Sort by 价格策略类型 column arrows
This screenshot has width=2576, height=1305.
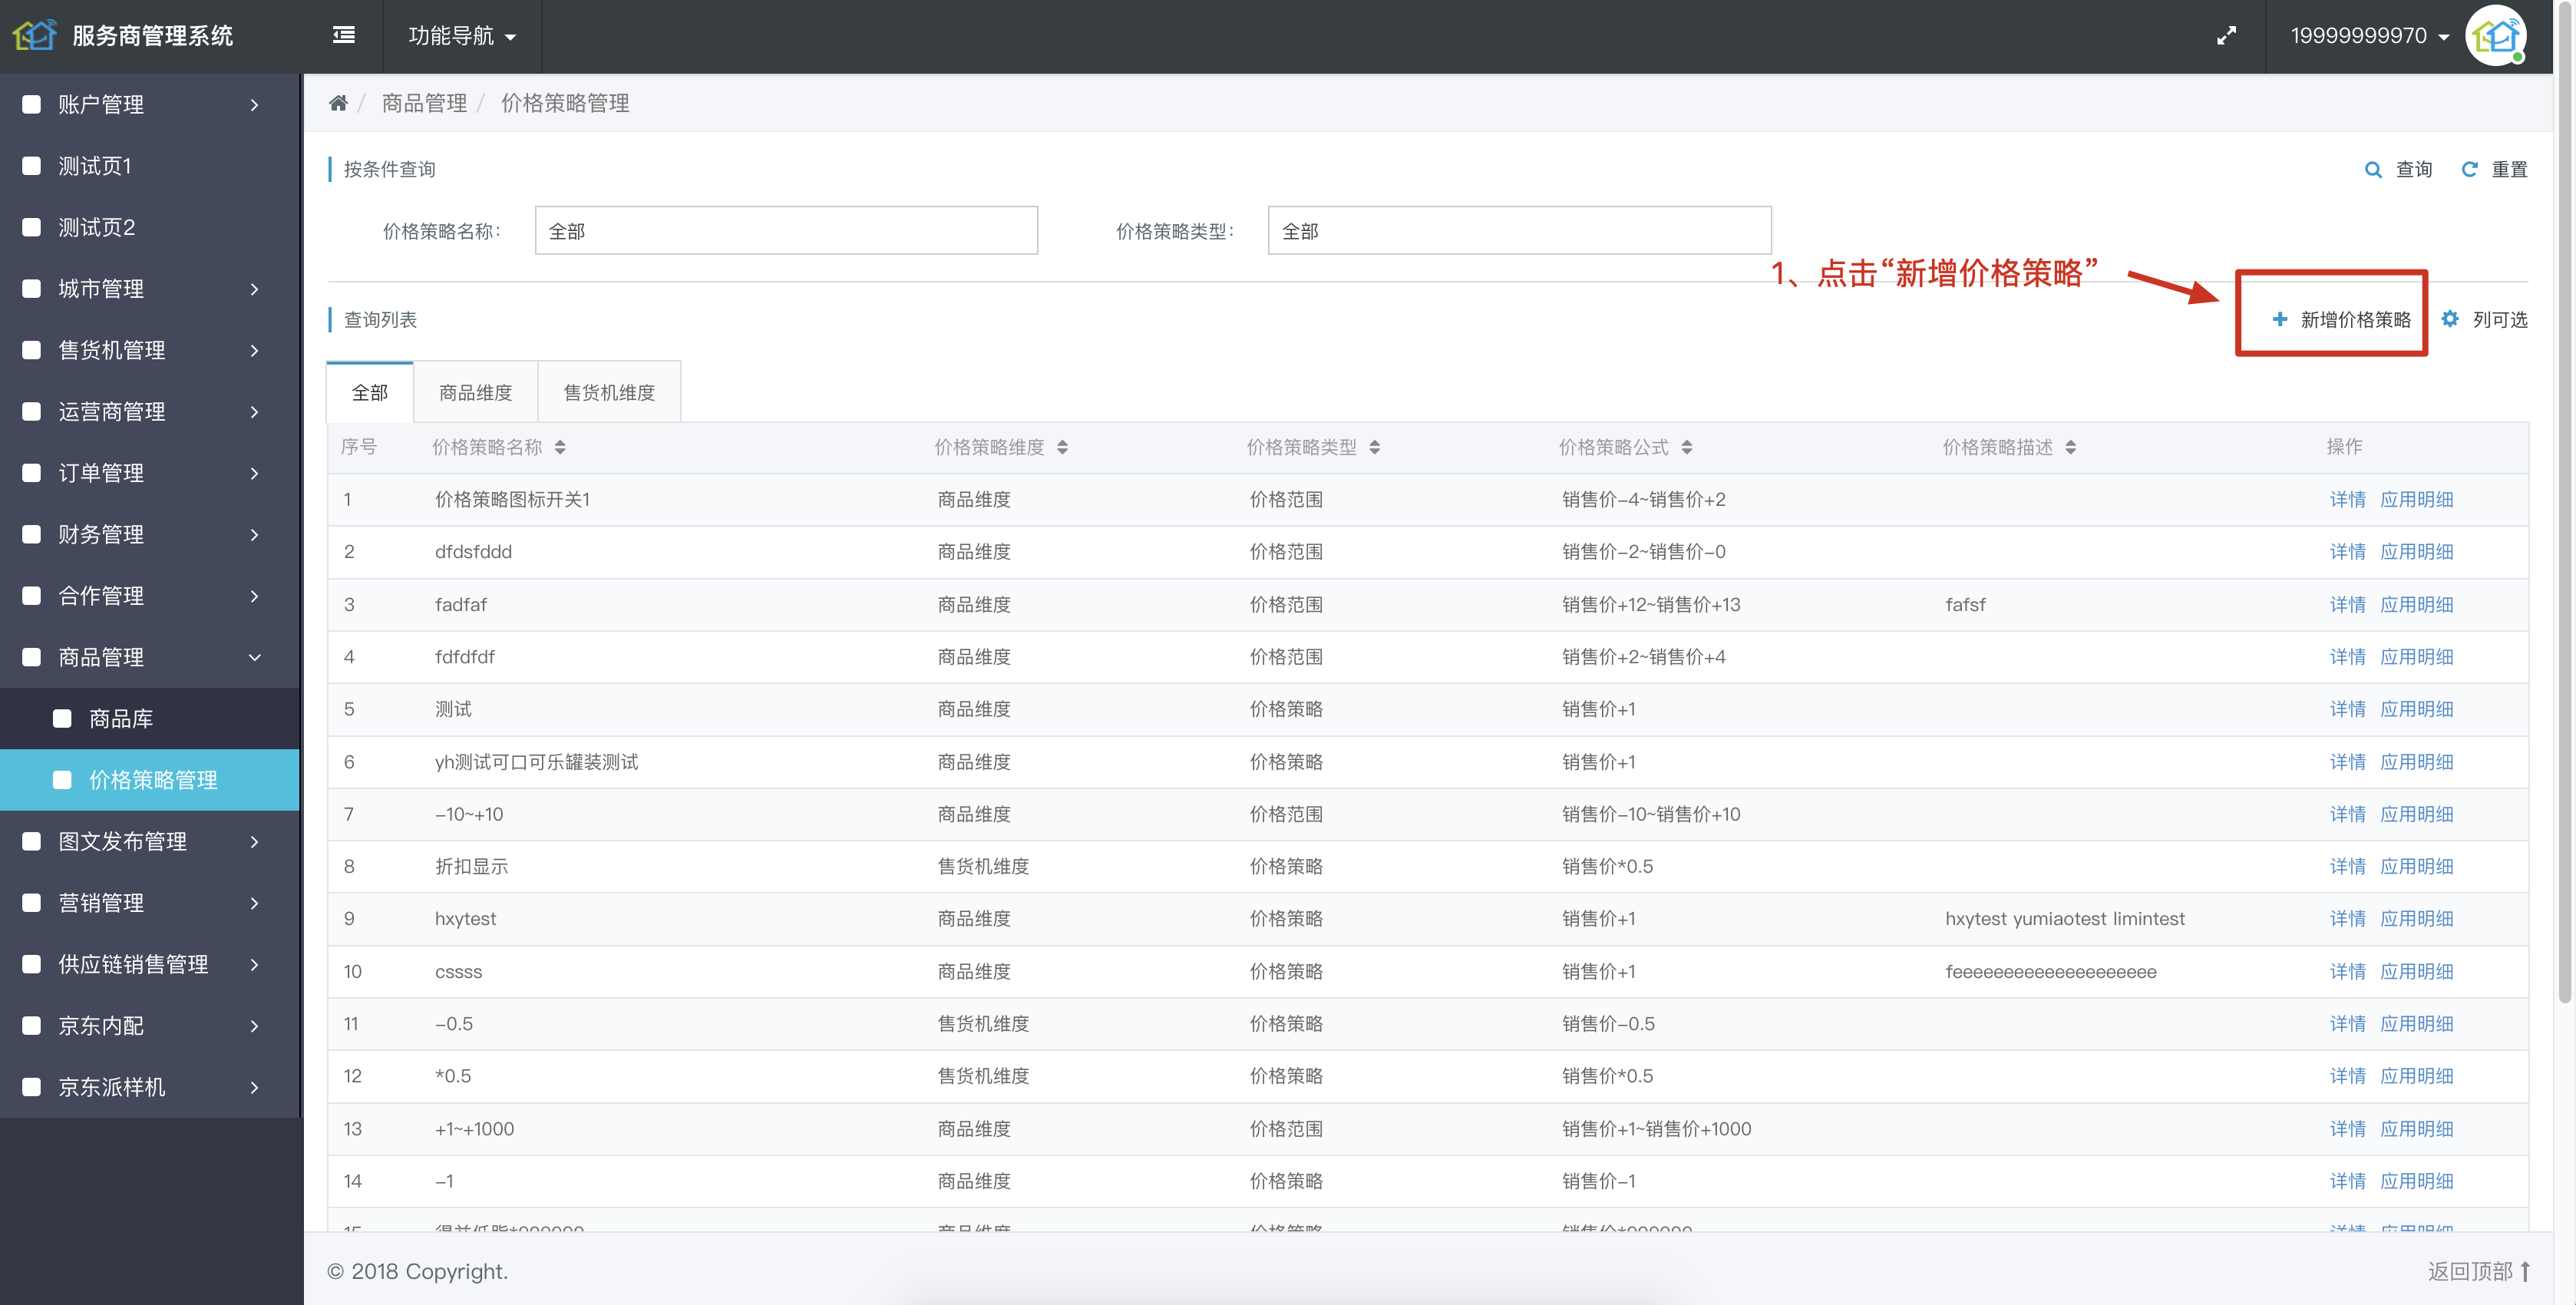click(x=1374, y=447)
